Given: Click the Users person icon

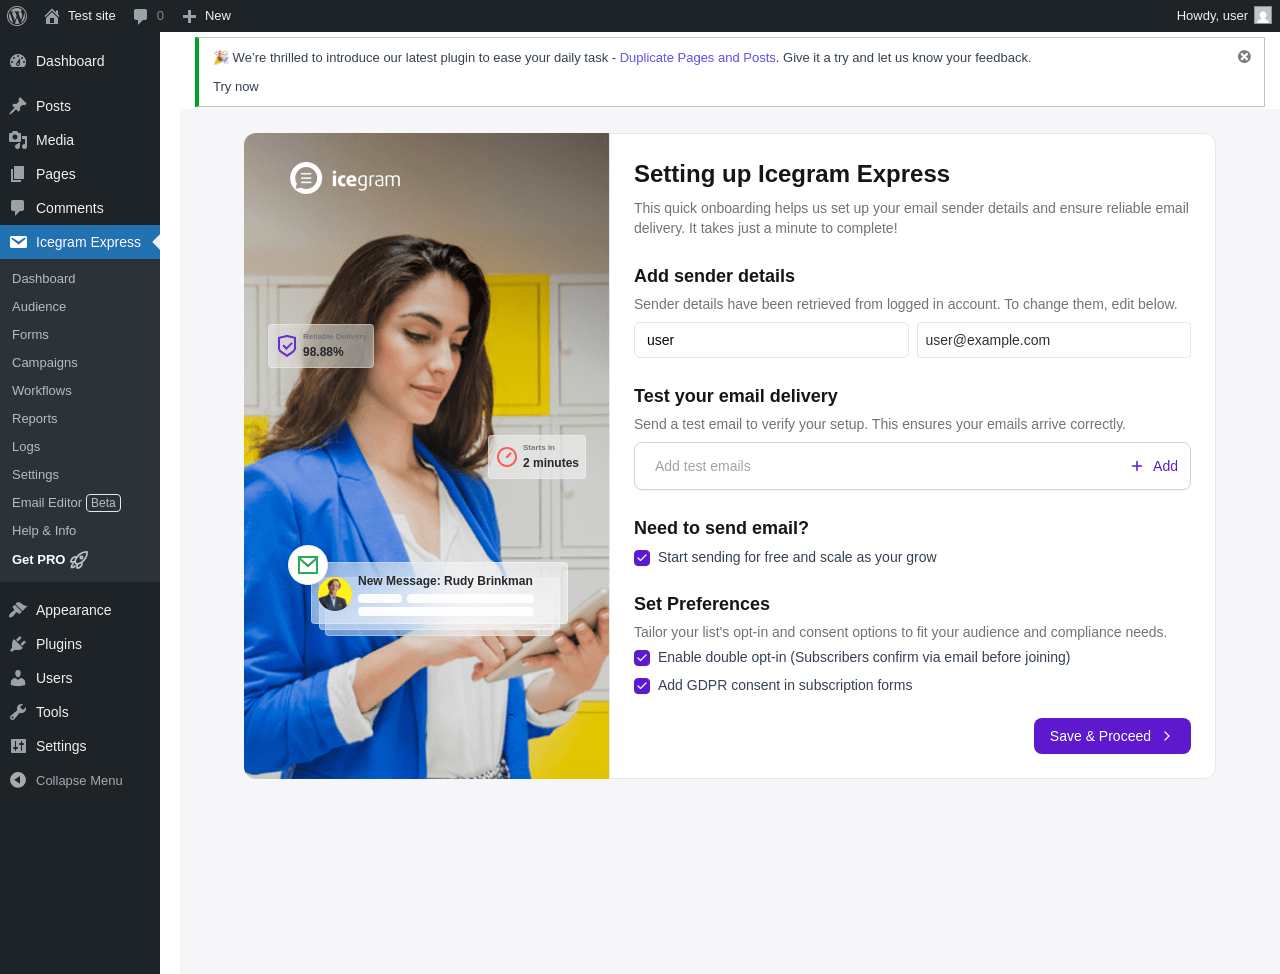Looking at the screenshot, I should 18,678.
